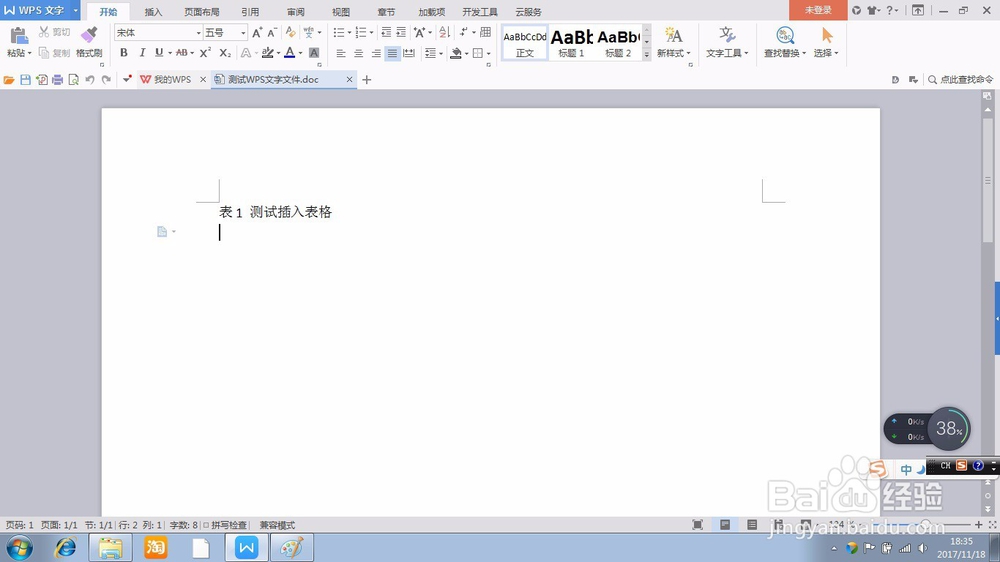The height and width of the screenshot is (562, 1000).
Task: Click the text highlight color pen
Action: pyautogui.click(x=268, y=53)
